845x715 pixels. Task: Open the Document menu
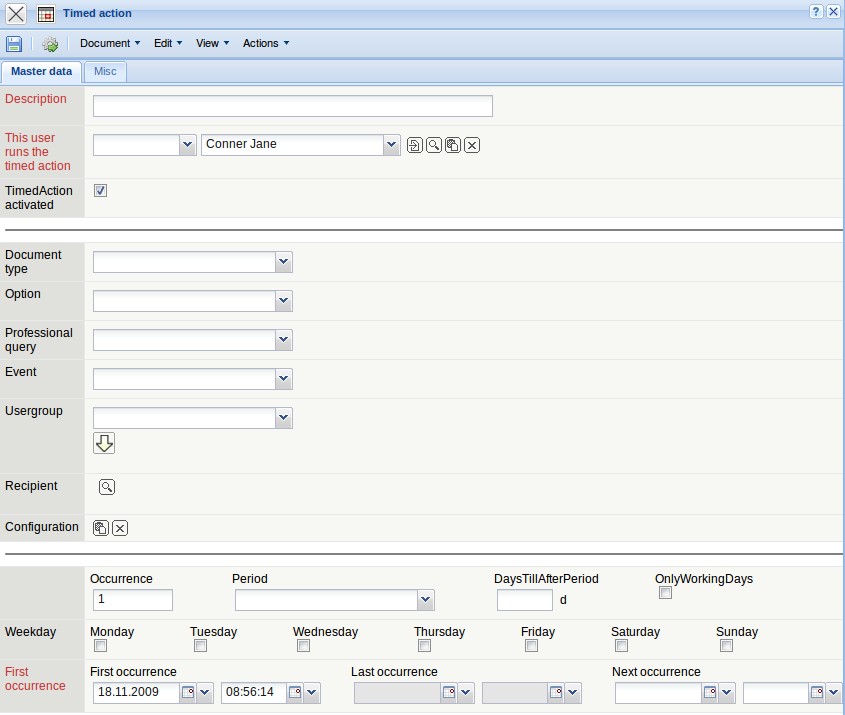(x=109, y=44)
